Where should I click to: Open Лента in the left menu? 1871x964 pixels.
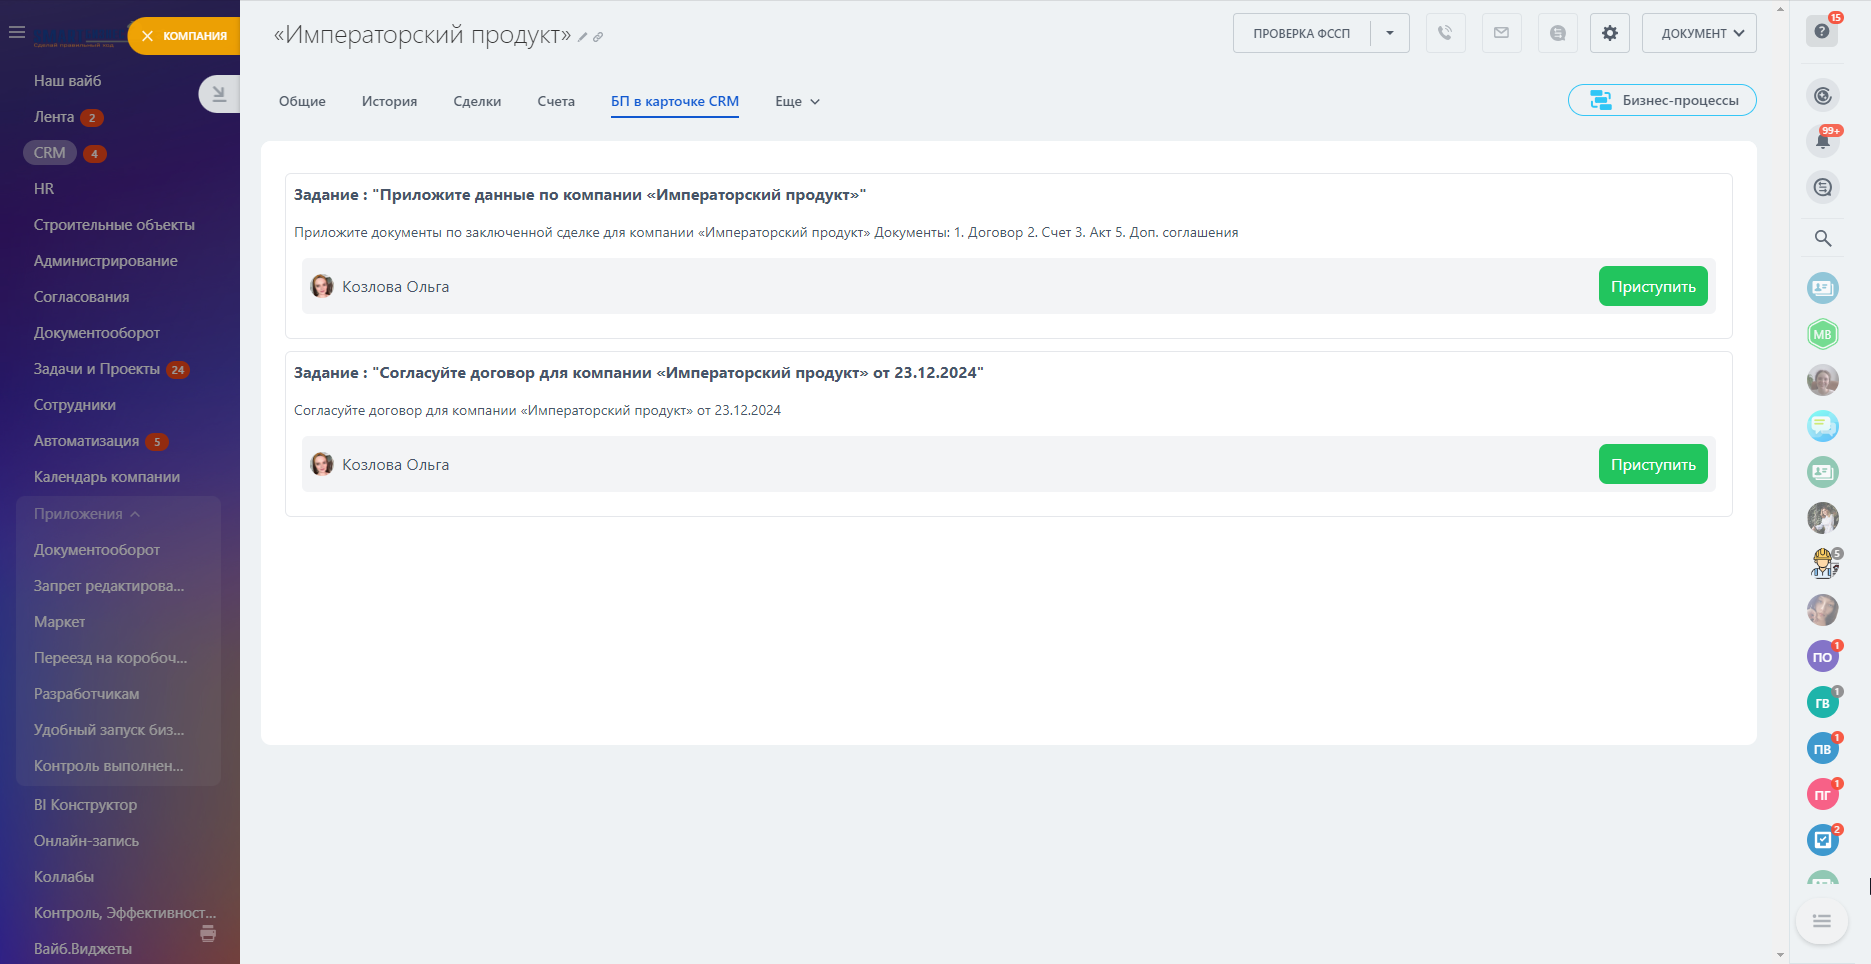pyautogui.click(x=54, y=117)
